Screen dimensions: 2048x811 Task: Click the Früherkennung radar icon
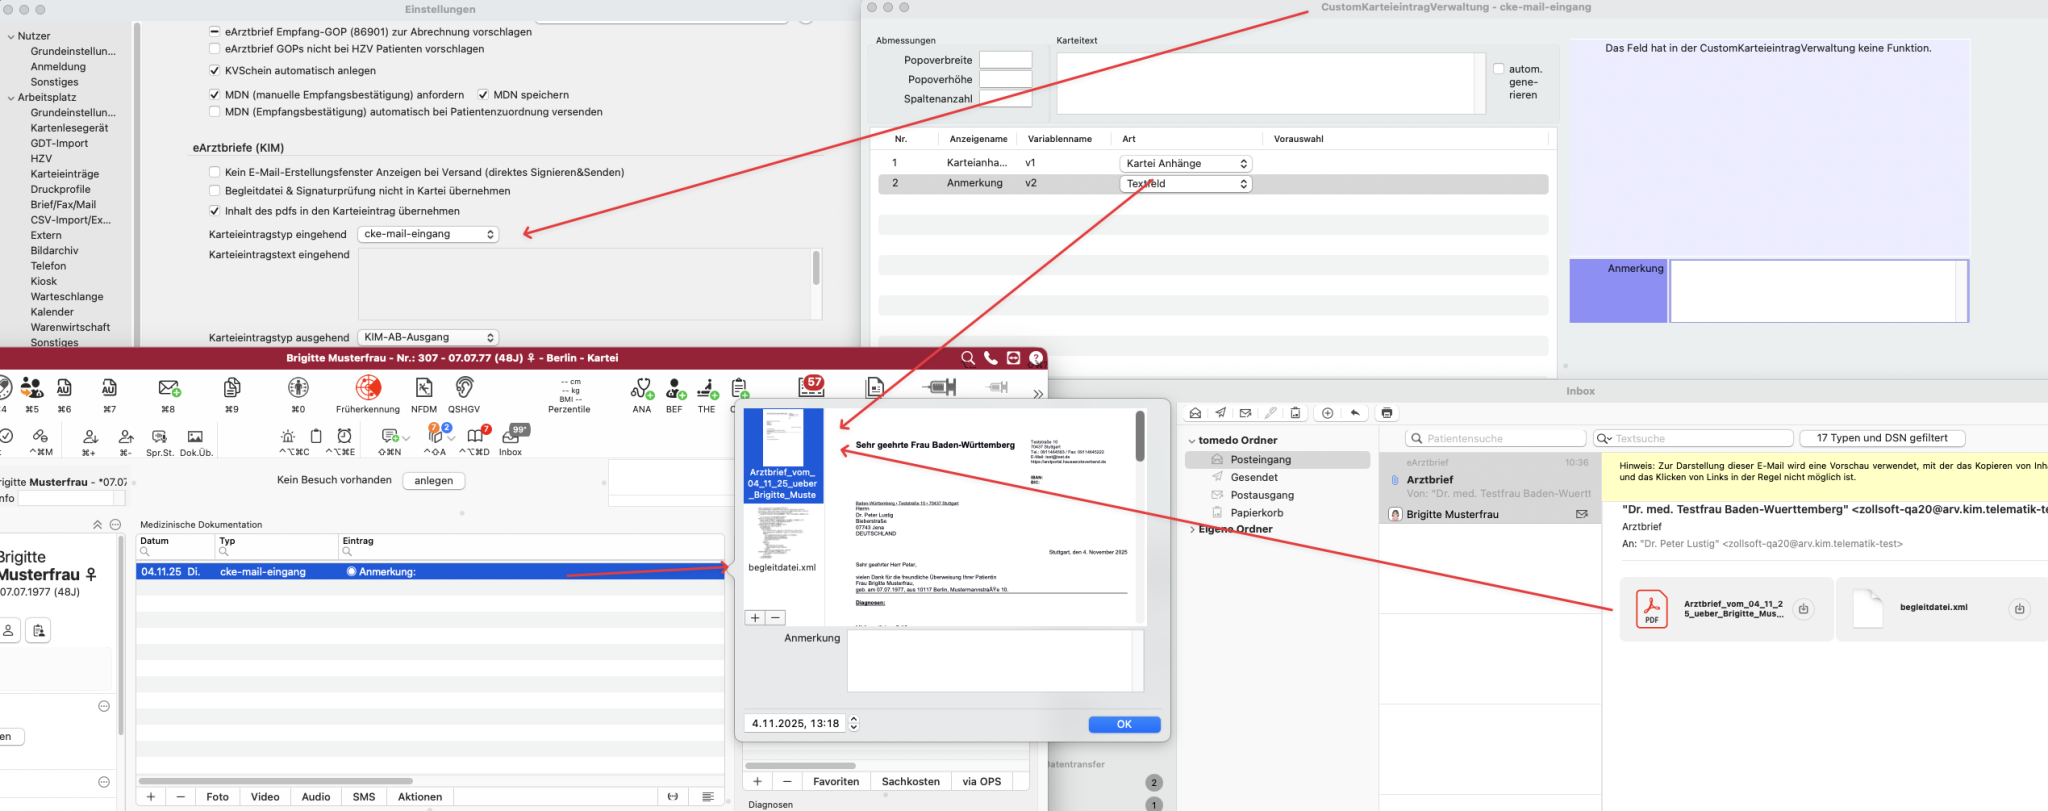(368, 388)
